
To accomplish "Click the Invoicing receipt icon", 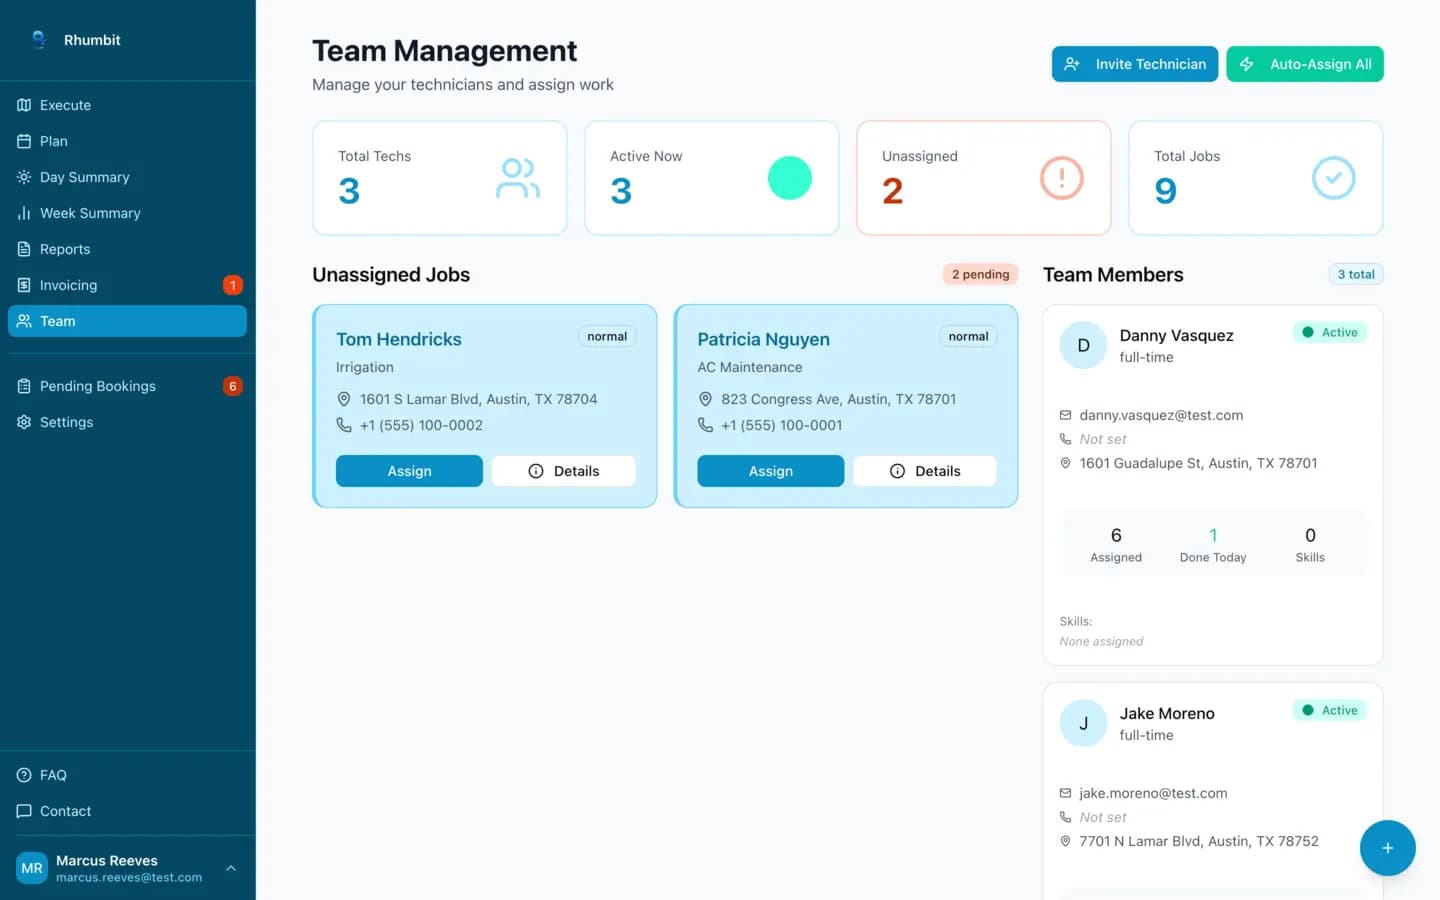I will (x=22, y=285).
